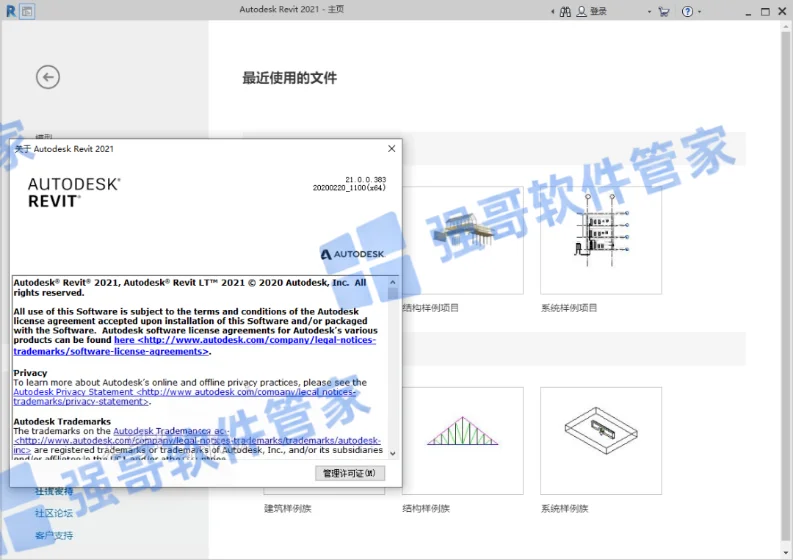793x560 pixels.
Task: Click the 客户支持 link in sidebar
Action: [54, 535]
